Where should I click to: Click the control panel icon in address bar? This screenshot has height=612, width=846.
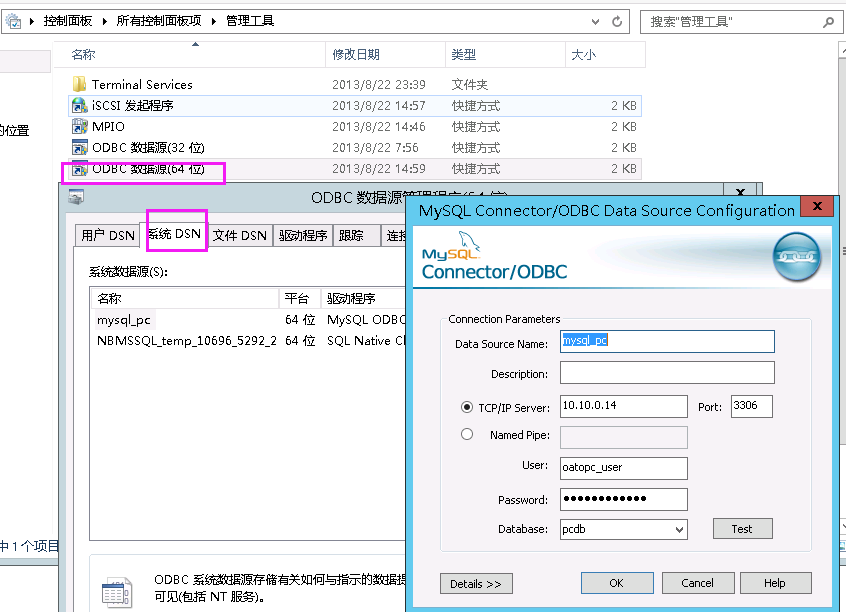click(13, 21)
